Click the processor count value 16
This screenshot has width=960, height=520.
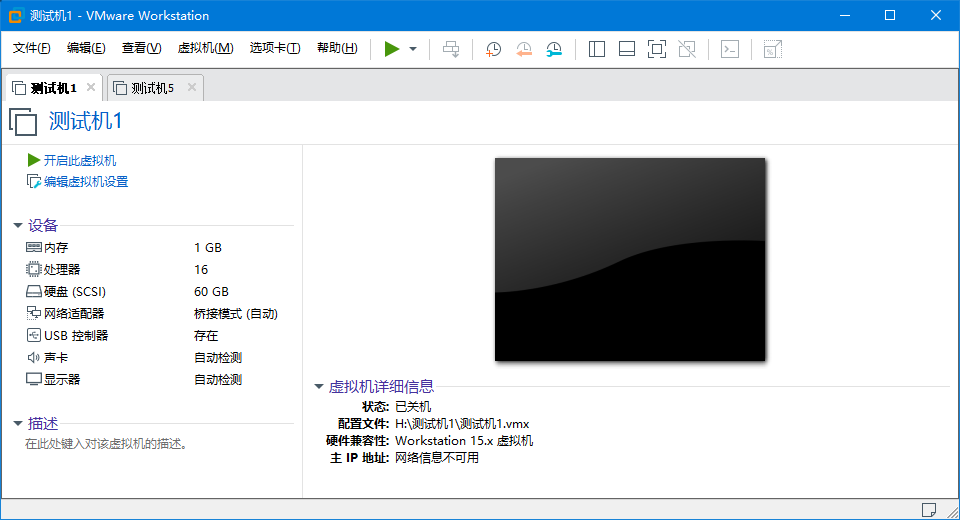[201, 269]
